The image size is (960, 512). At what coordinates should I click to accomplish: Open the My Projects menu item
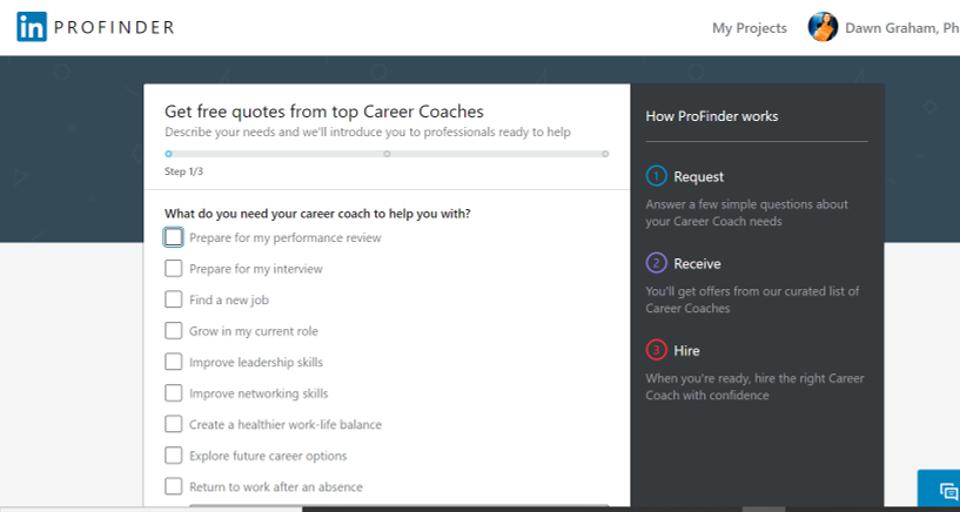[x=749, y=28]
